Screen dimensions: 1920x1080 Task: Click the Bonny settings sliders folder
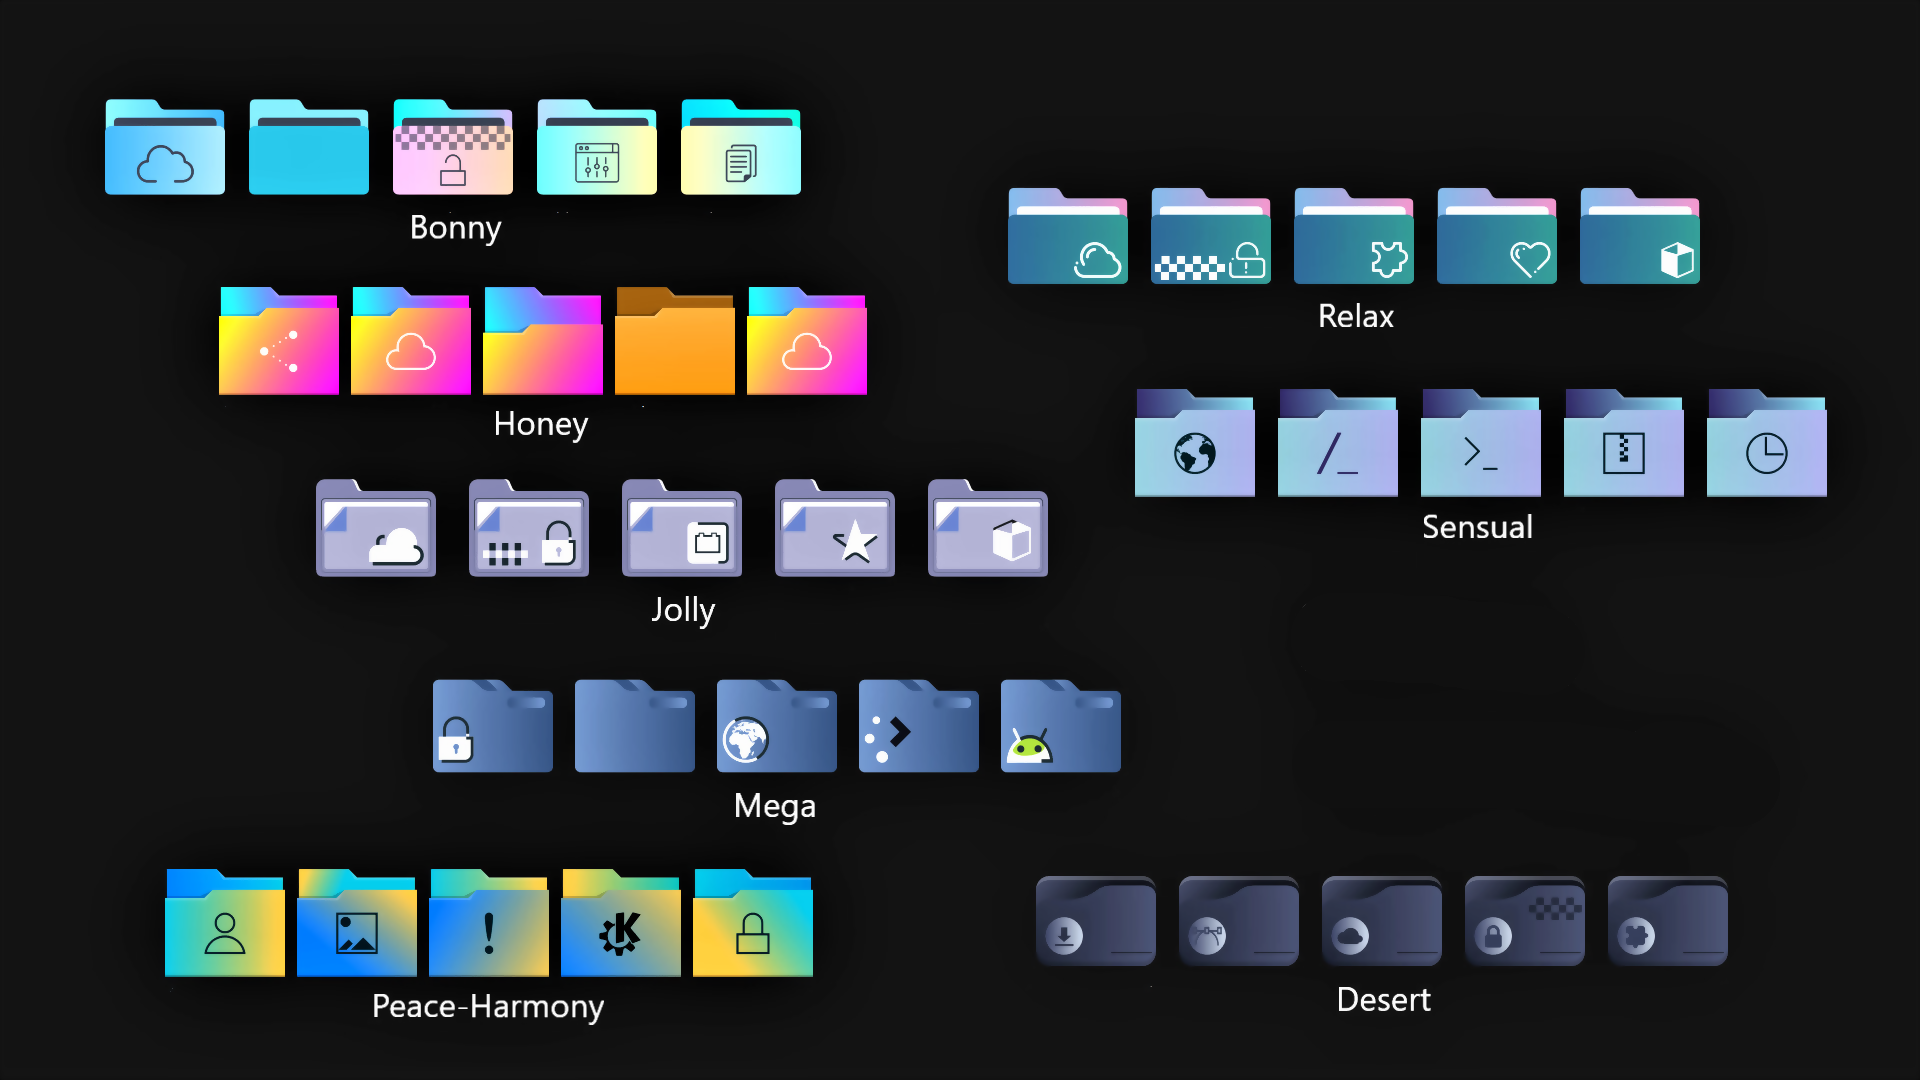coord(596,150)
